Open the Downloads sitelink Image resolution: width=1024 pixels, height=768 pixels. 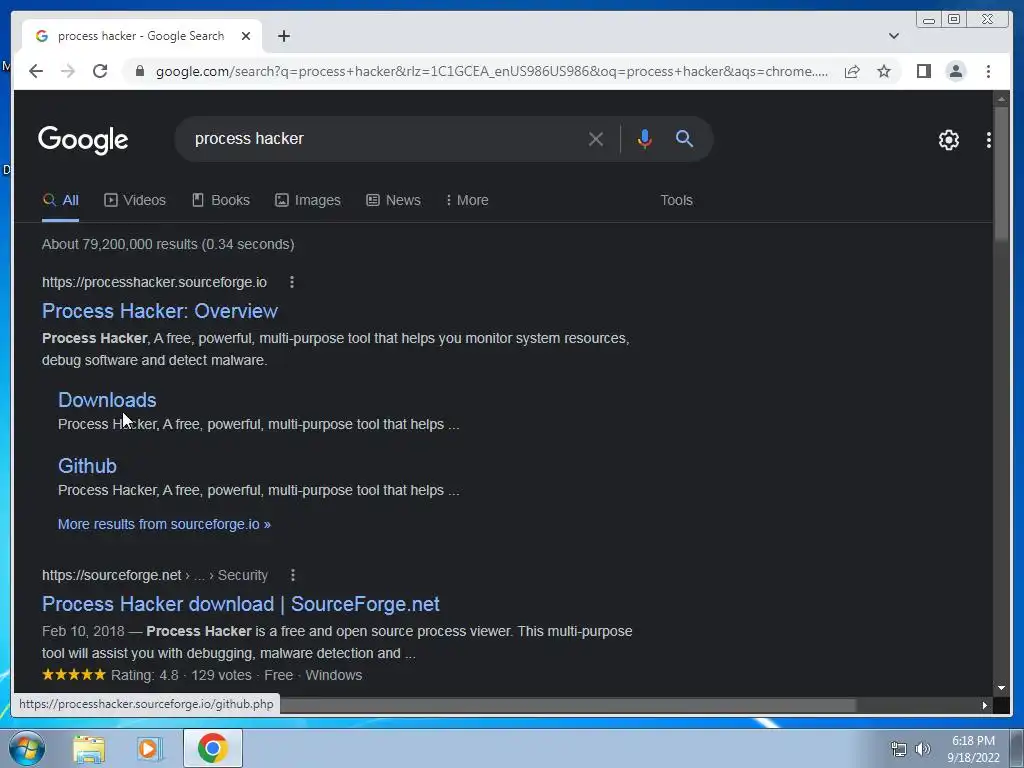pyautogui.click(x=107, y=400)
